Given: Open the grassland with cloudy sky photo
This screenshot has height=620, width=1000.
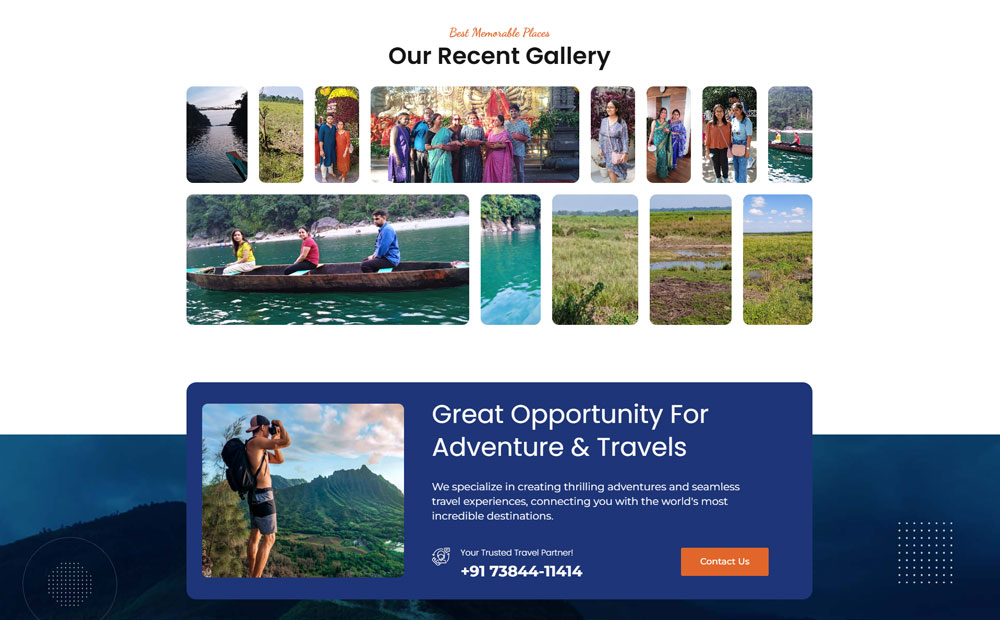Looking at the screenshot, I should click(777, 260).
